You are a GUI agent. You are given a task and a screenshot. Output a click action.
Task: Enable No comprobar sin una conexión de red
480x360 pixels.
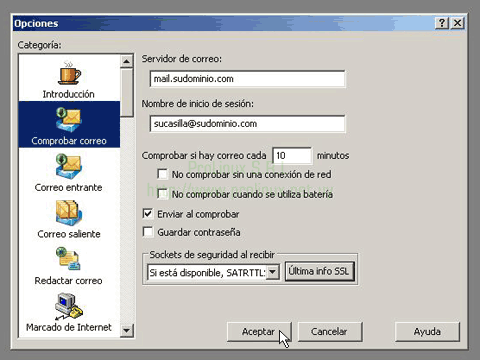pyautogui.click(x=162, y=174)
